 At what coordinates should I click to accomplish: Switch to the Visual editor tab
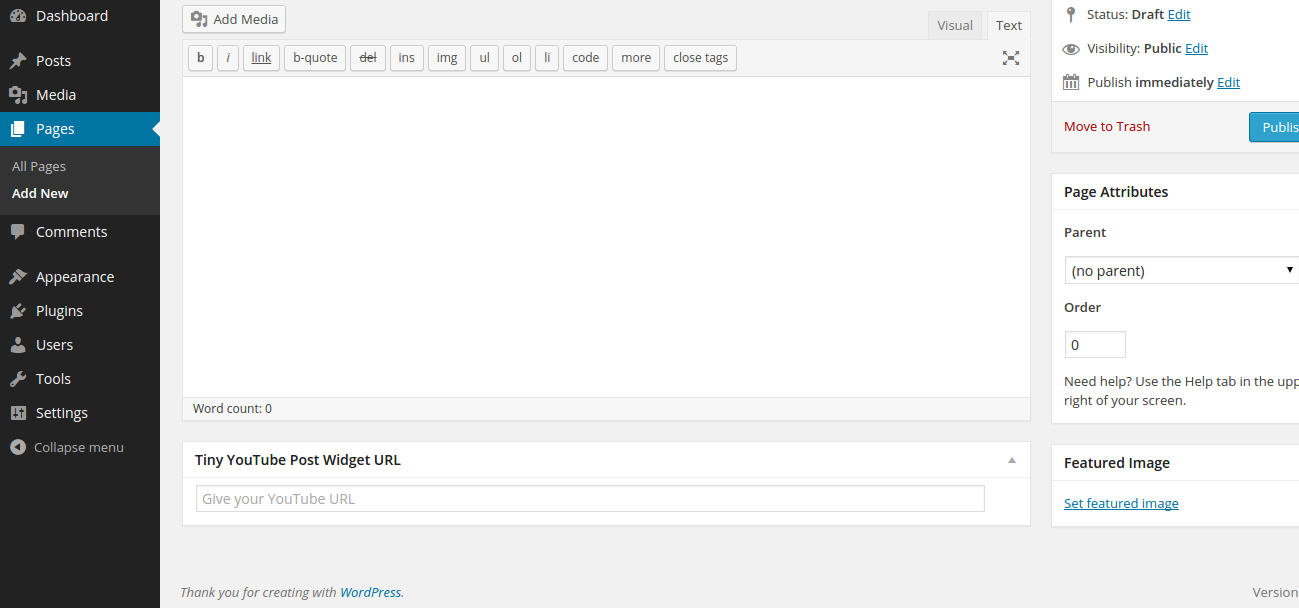click(x=955, y=26)
